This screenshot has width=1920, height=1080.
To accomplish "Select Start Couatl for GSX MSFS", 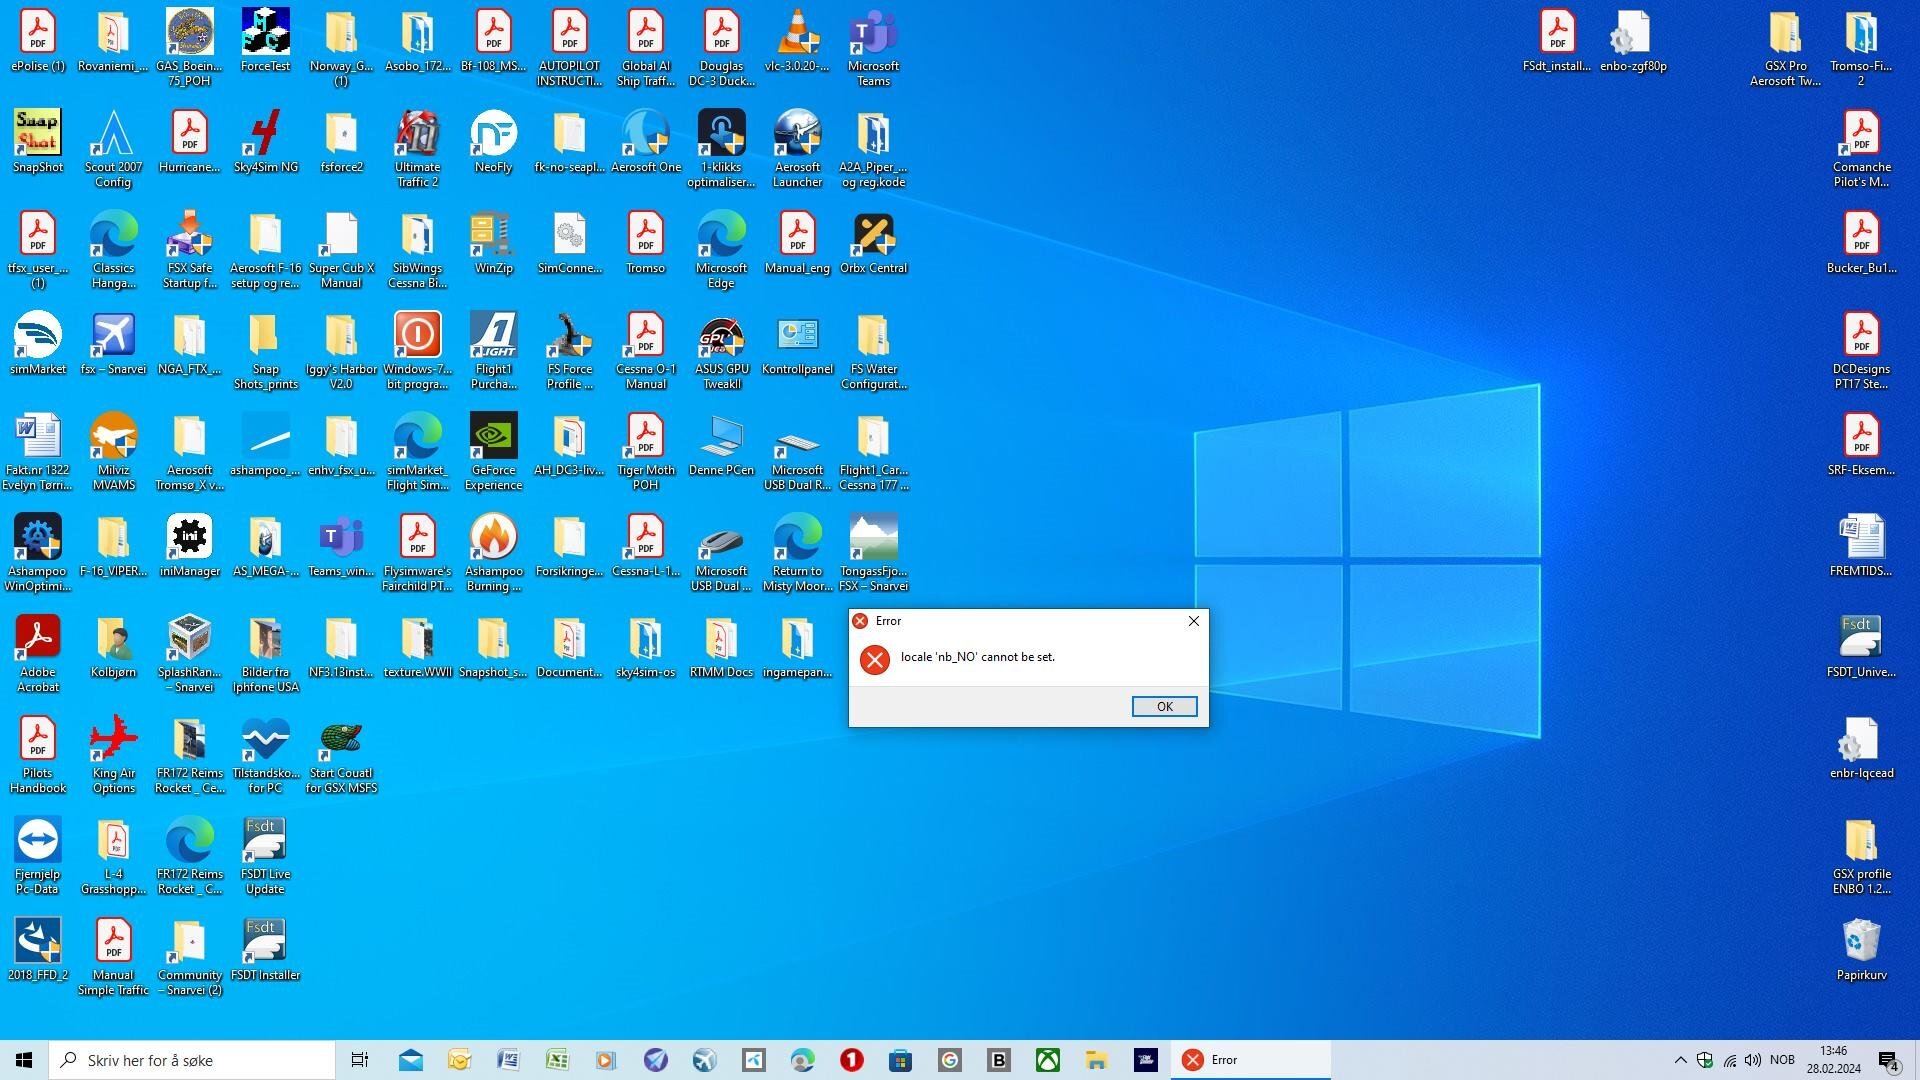I will coord(341,755).
